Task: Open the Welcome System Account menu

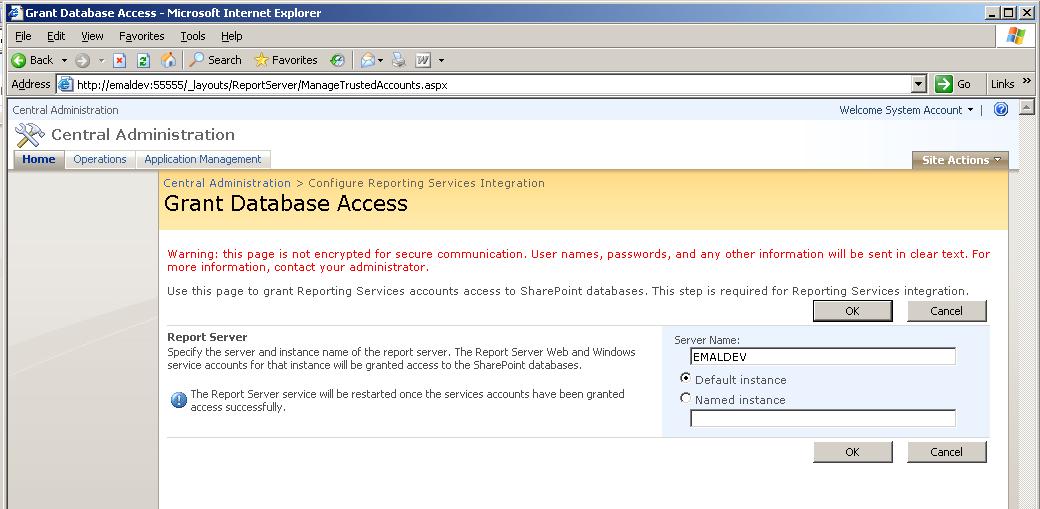Action: [906, 110]
